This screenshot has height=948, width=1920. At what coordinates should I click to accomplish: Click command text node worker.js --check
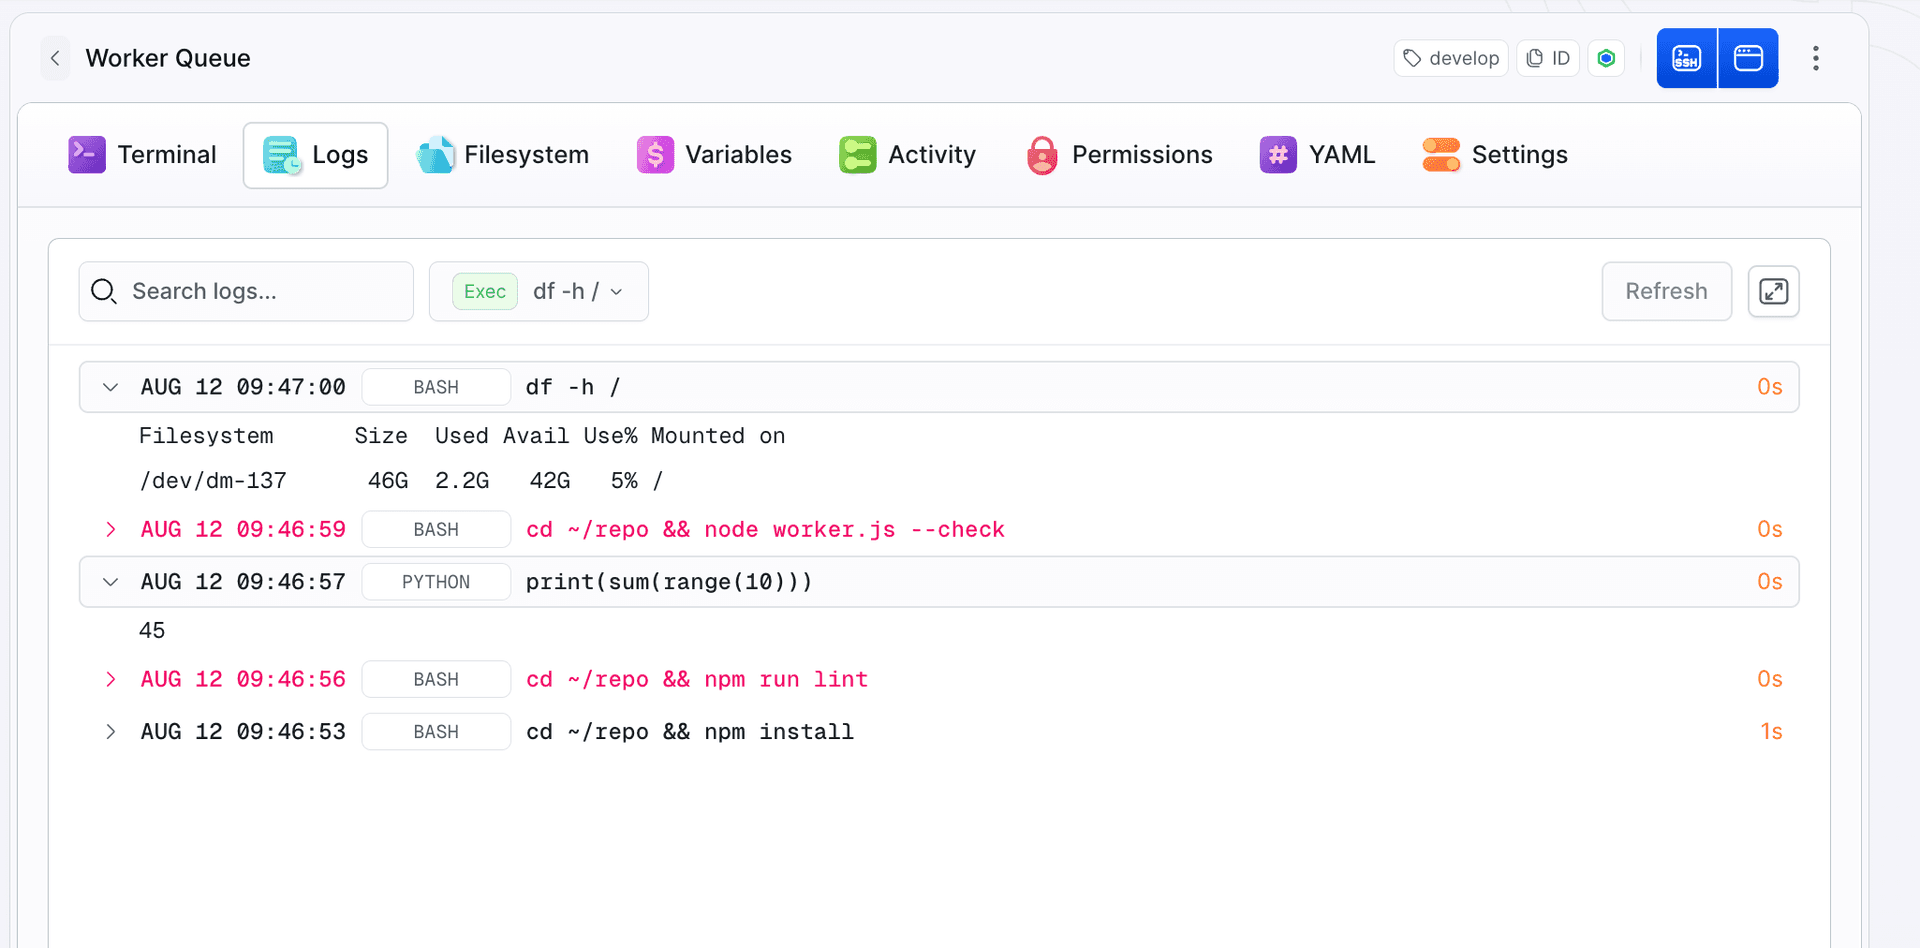854,529
